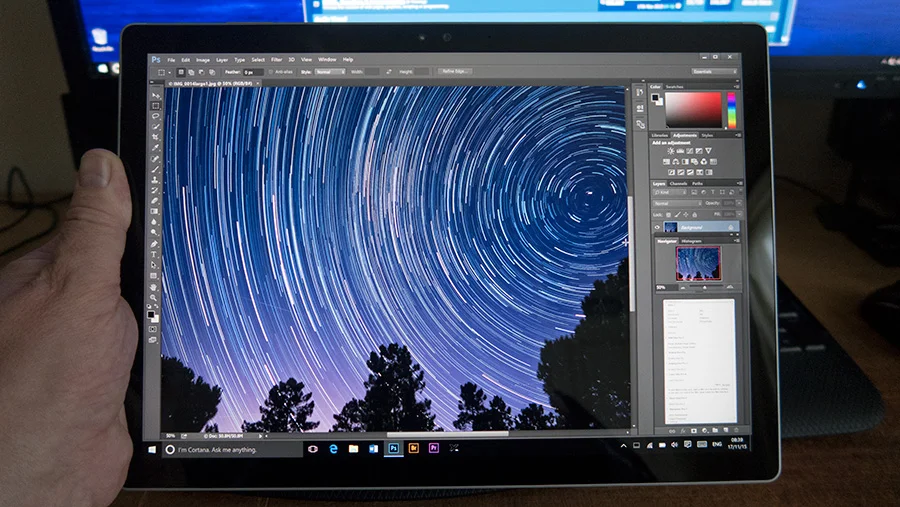Select the Move tool
Image resolution: width=900 pixels, height=507 pixels.
pyautogui.click(x=156, y=96)
